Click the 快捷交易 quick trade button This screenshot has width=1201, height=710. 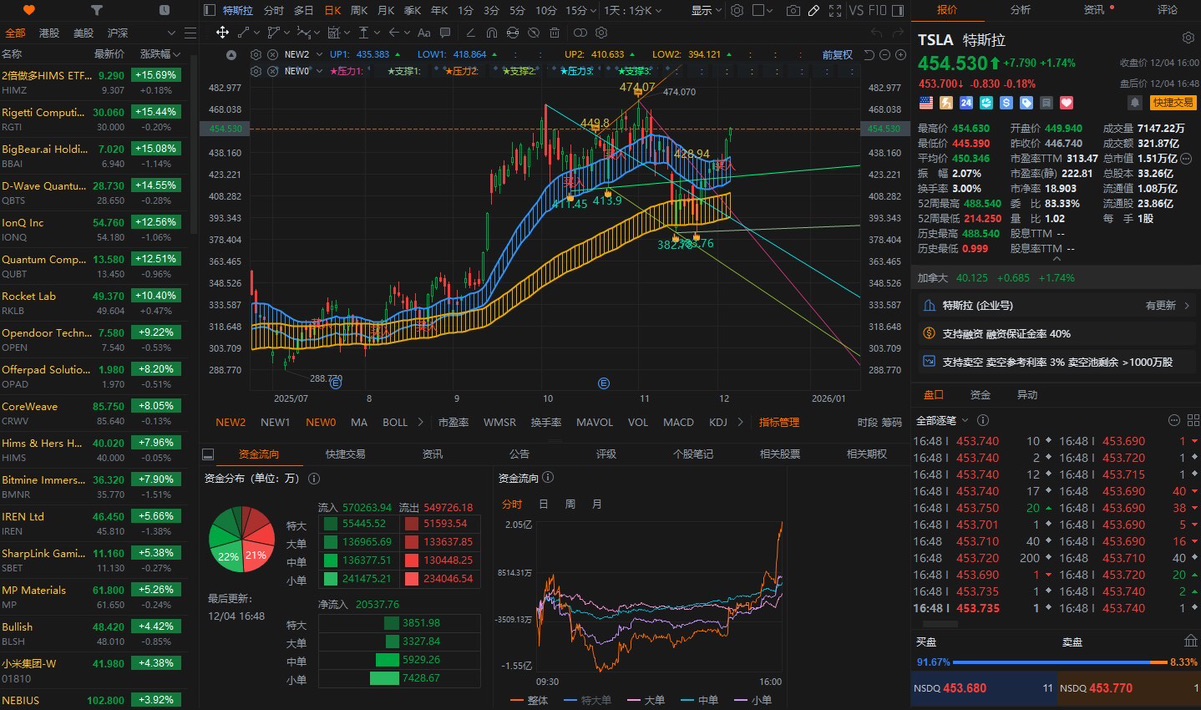click(x=1172, y=102)
